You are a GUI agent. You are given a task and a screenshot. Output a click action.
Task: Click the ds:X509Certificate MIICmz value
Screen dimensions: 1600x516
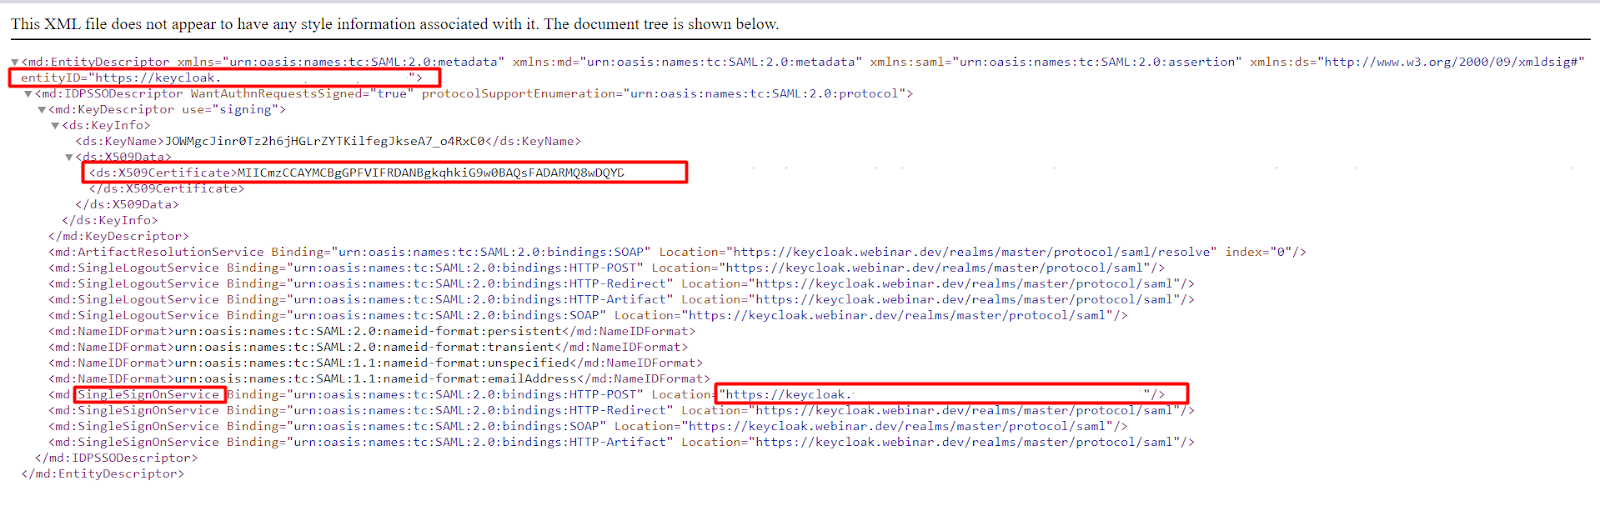[x=431, y=173]
